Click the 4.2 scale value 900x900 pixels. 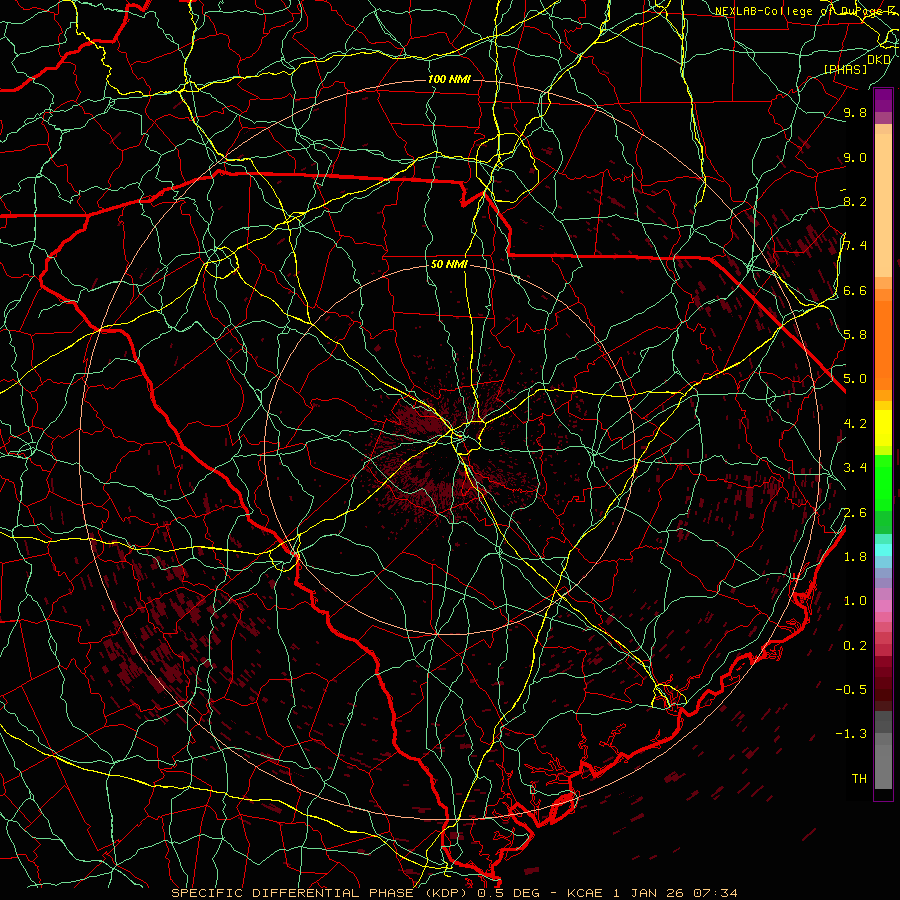(855, 423)
